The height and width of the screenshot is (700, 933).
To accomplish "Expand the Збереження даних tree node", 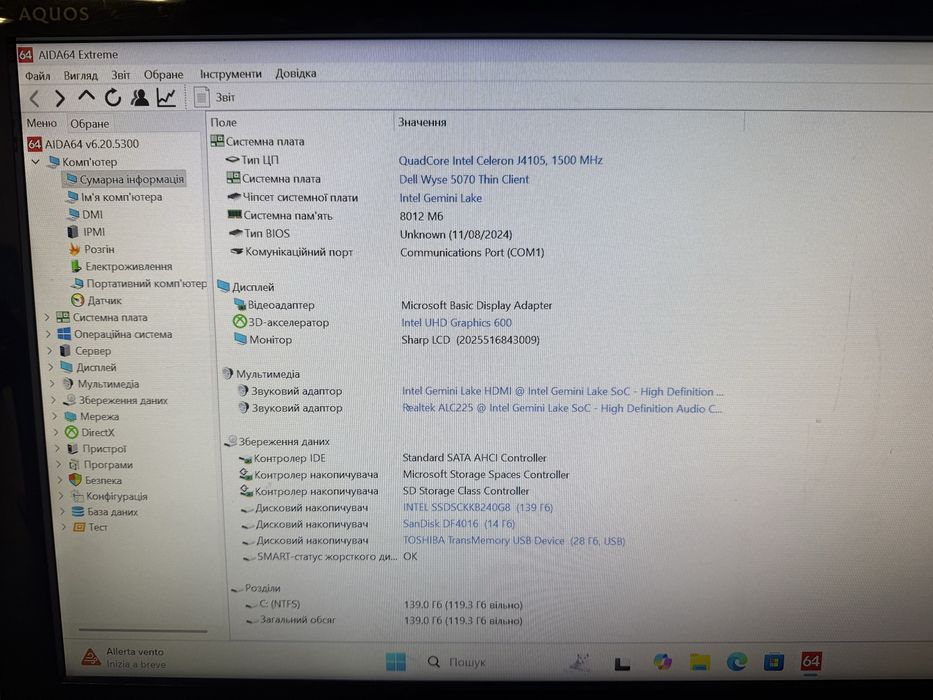I will [x=54, y=400].
